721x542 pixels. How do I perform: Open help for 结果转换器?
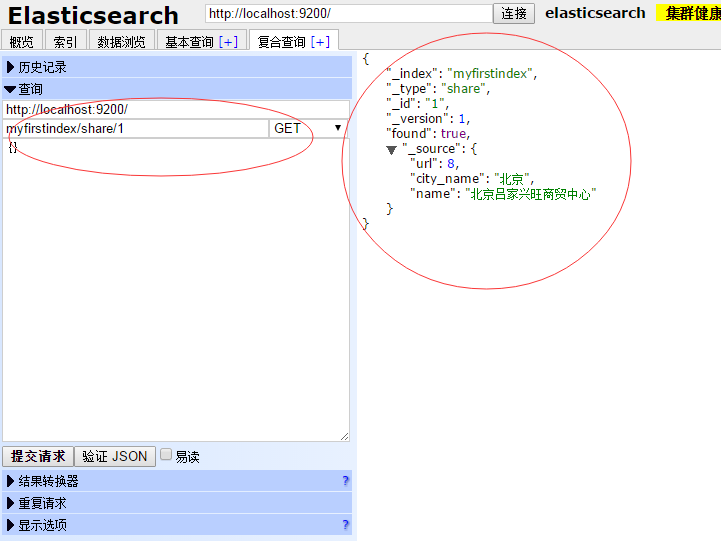pos(345,481)
